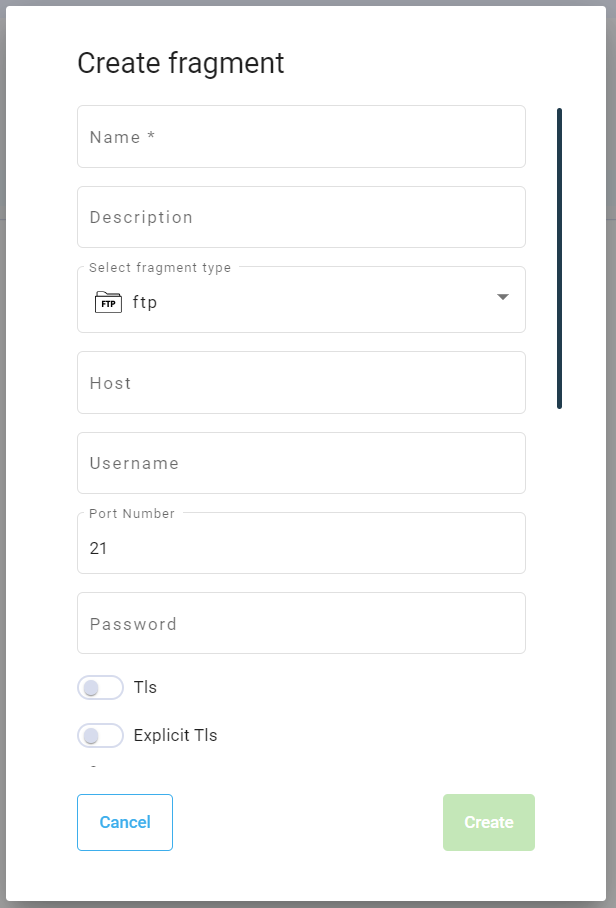Viewport: 616px width, 908px height.
Task: Enable the Tls toggle switch
Action: coord(100,688)
